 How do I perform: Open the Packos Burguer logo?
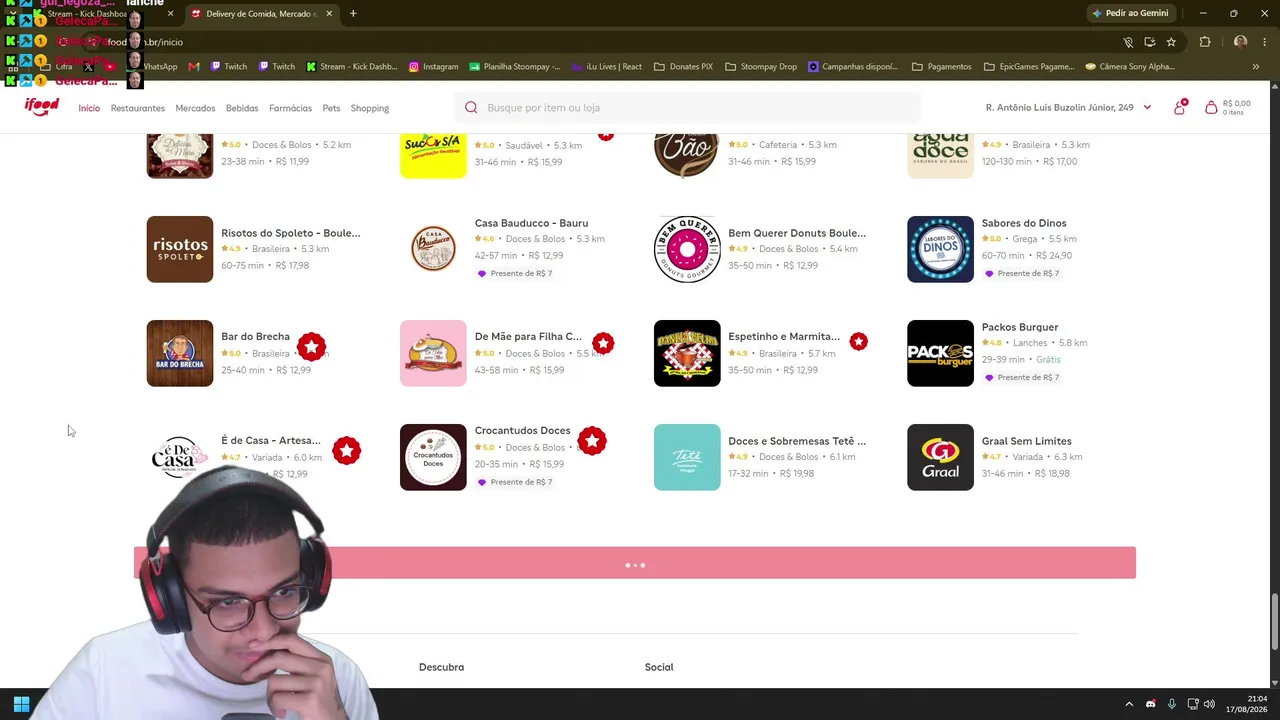(x=940, y=353)
